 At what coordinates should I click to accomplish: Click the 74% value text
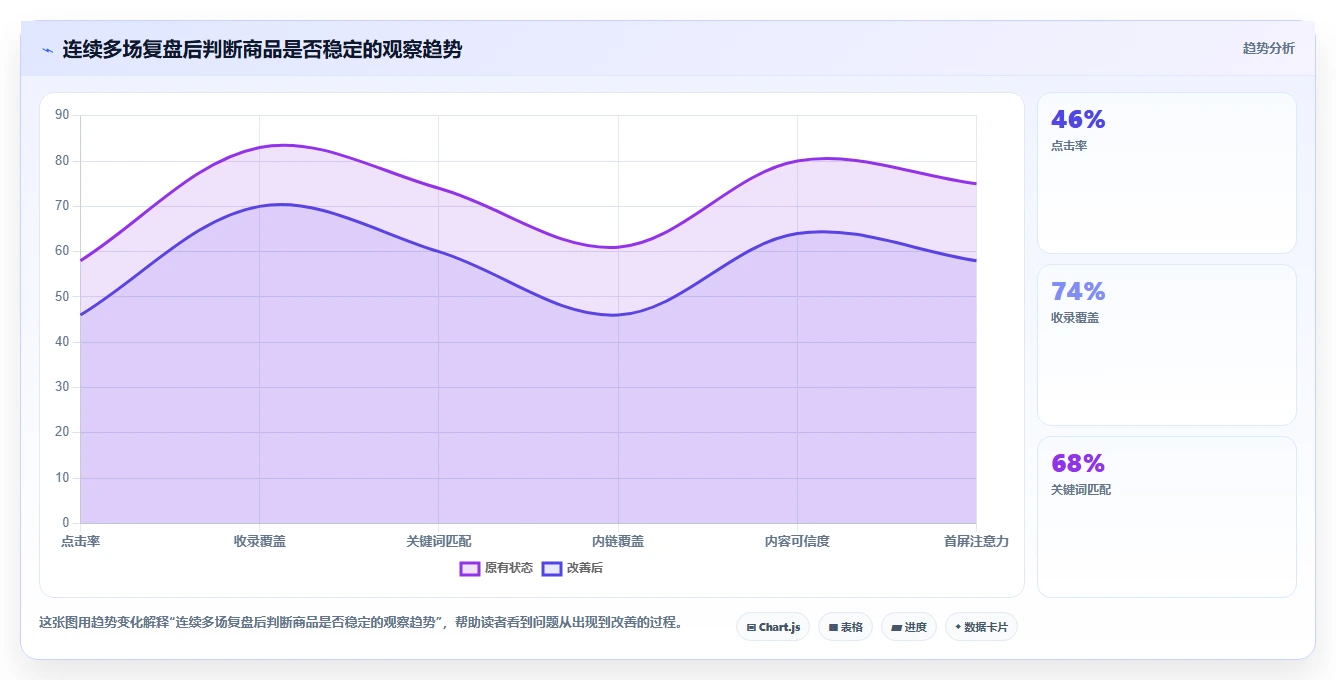coord(1078,292)
